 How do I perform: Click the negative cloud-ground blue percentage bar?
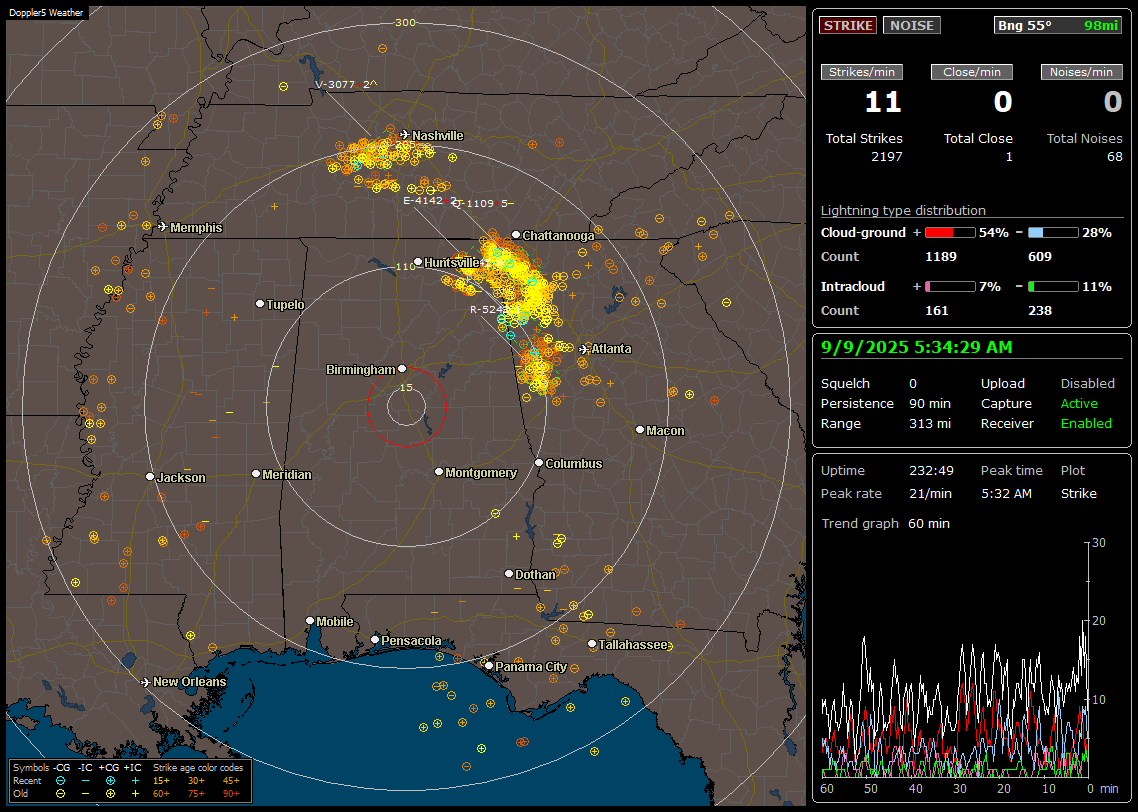pyautogui.click(x=1053, y=233)
